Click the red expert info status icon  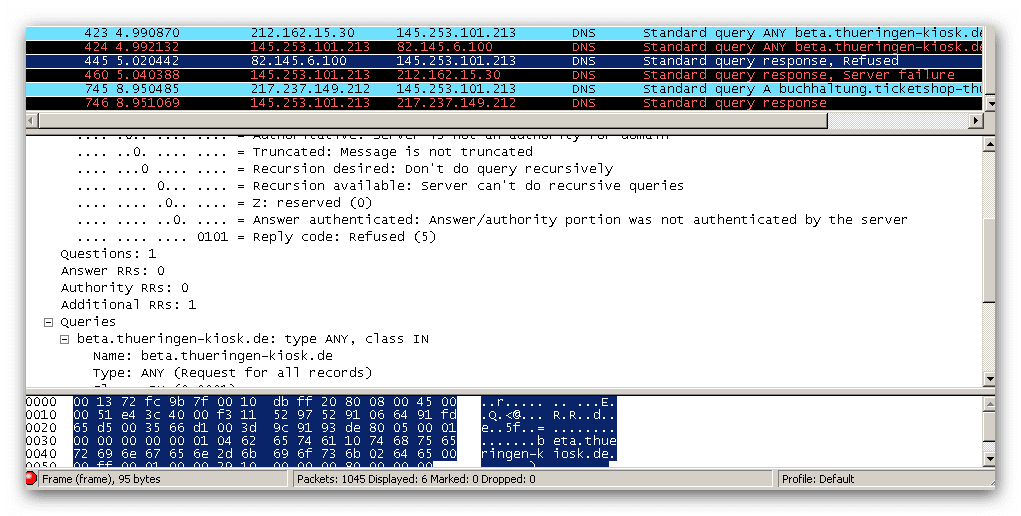pos(31,479)
